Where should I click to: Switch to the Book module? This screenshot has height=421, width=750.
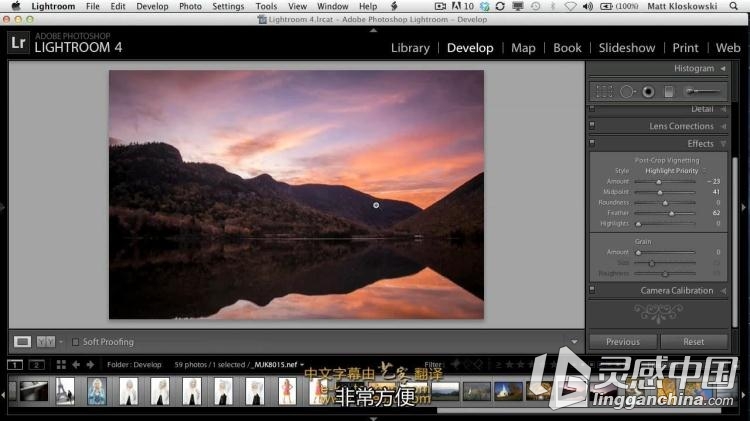coord(567,48)
